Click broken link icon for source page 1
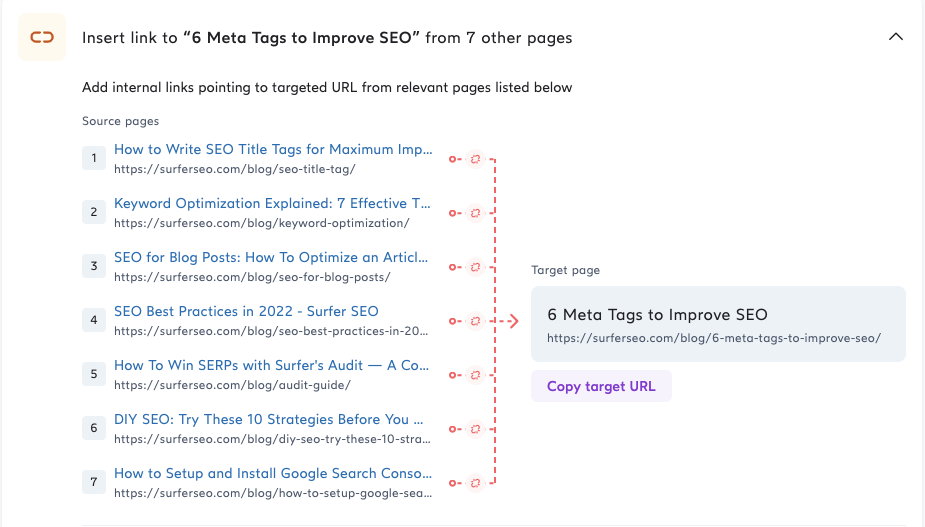This screenshot has width=925, height=527. point(475,159)
